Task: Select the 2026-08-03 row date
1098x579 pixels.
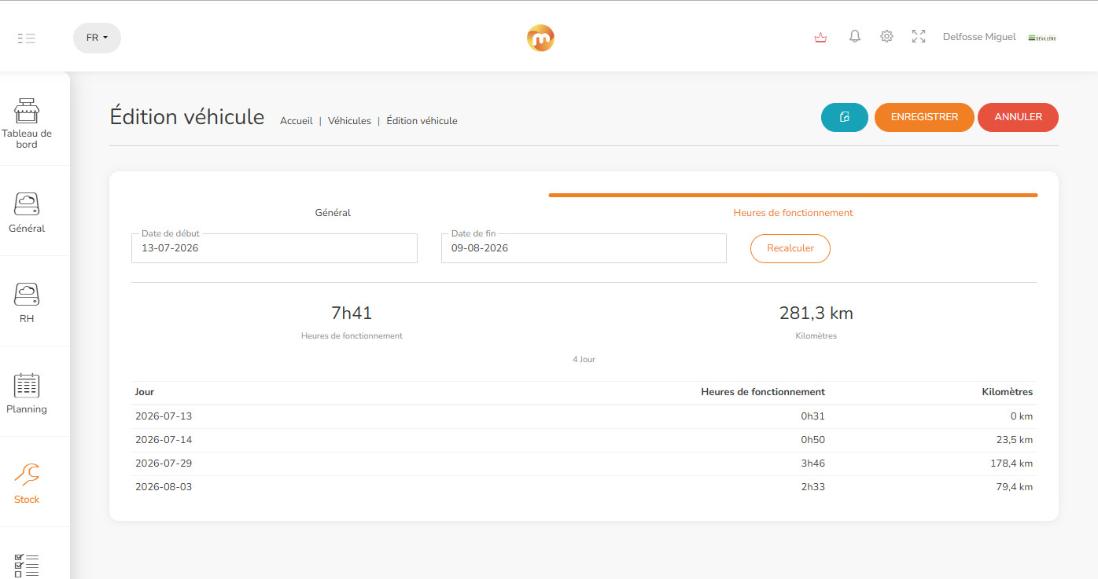Action: [163, 487]
